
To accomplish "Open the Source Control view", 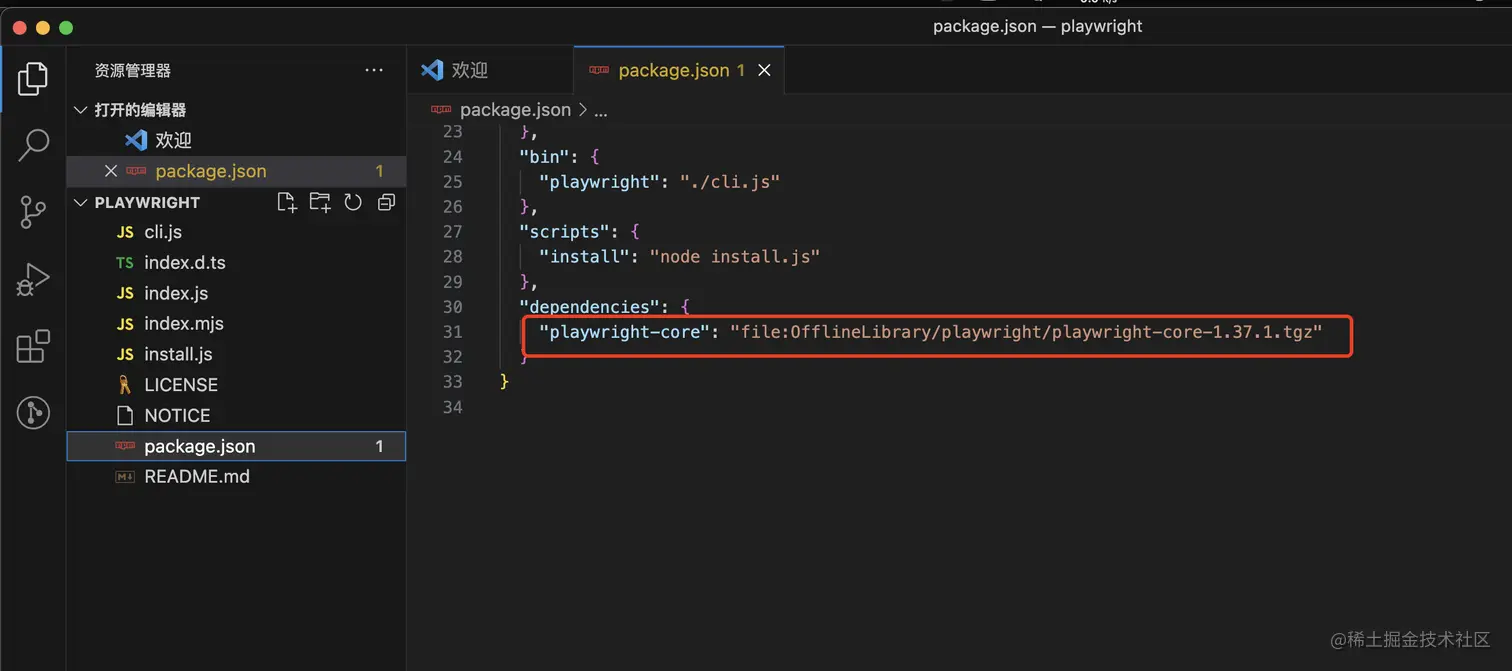I will (x=33, y=212).
